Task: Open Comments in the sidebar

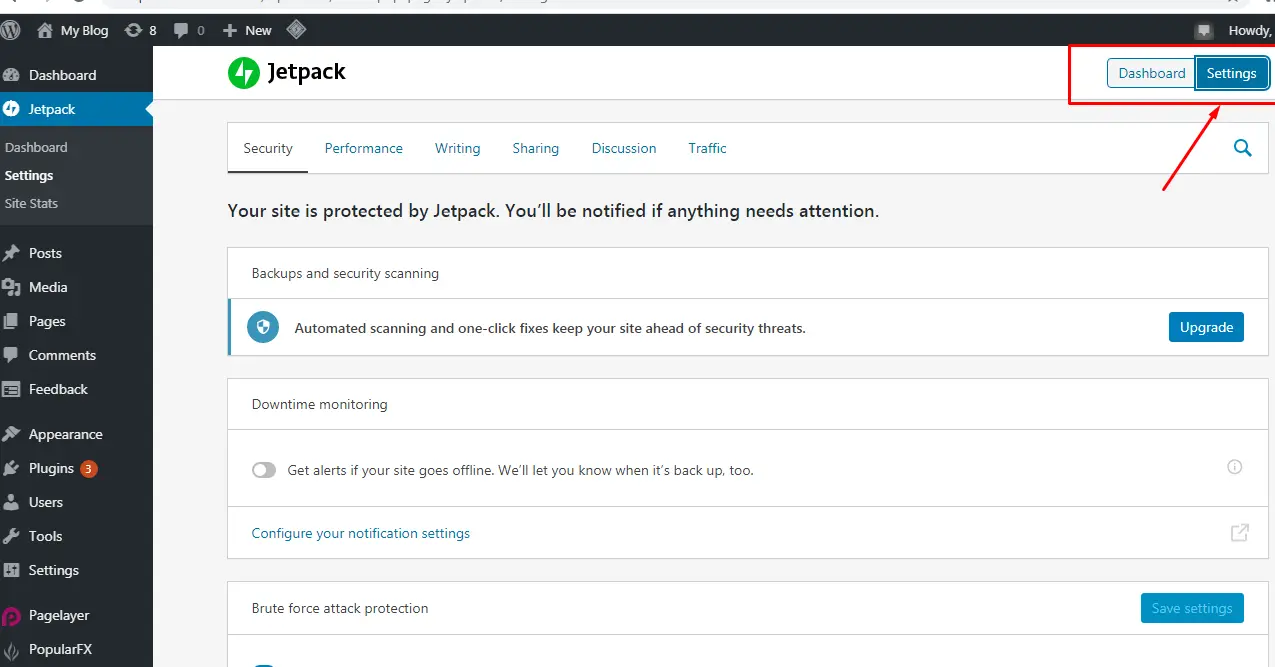Action: tap(76, 355)
